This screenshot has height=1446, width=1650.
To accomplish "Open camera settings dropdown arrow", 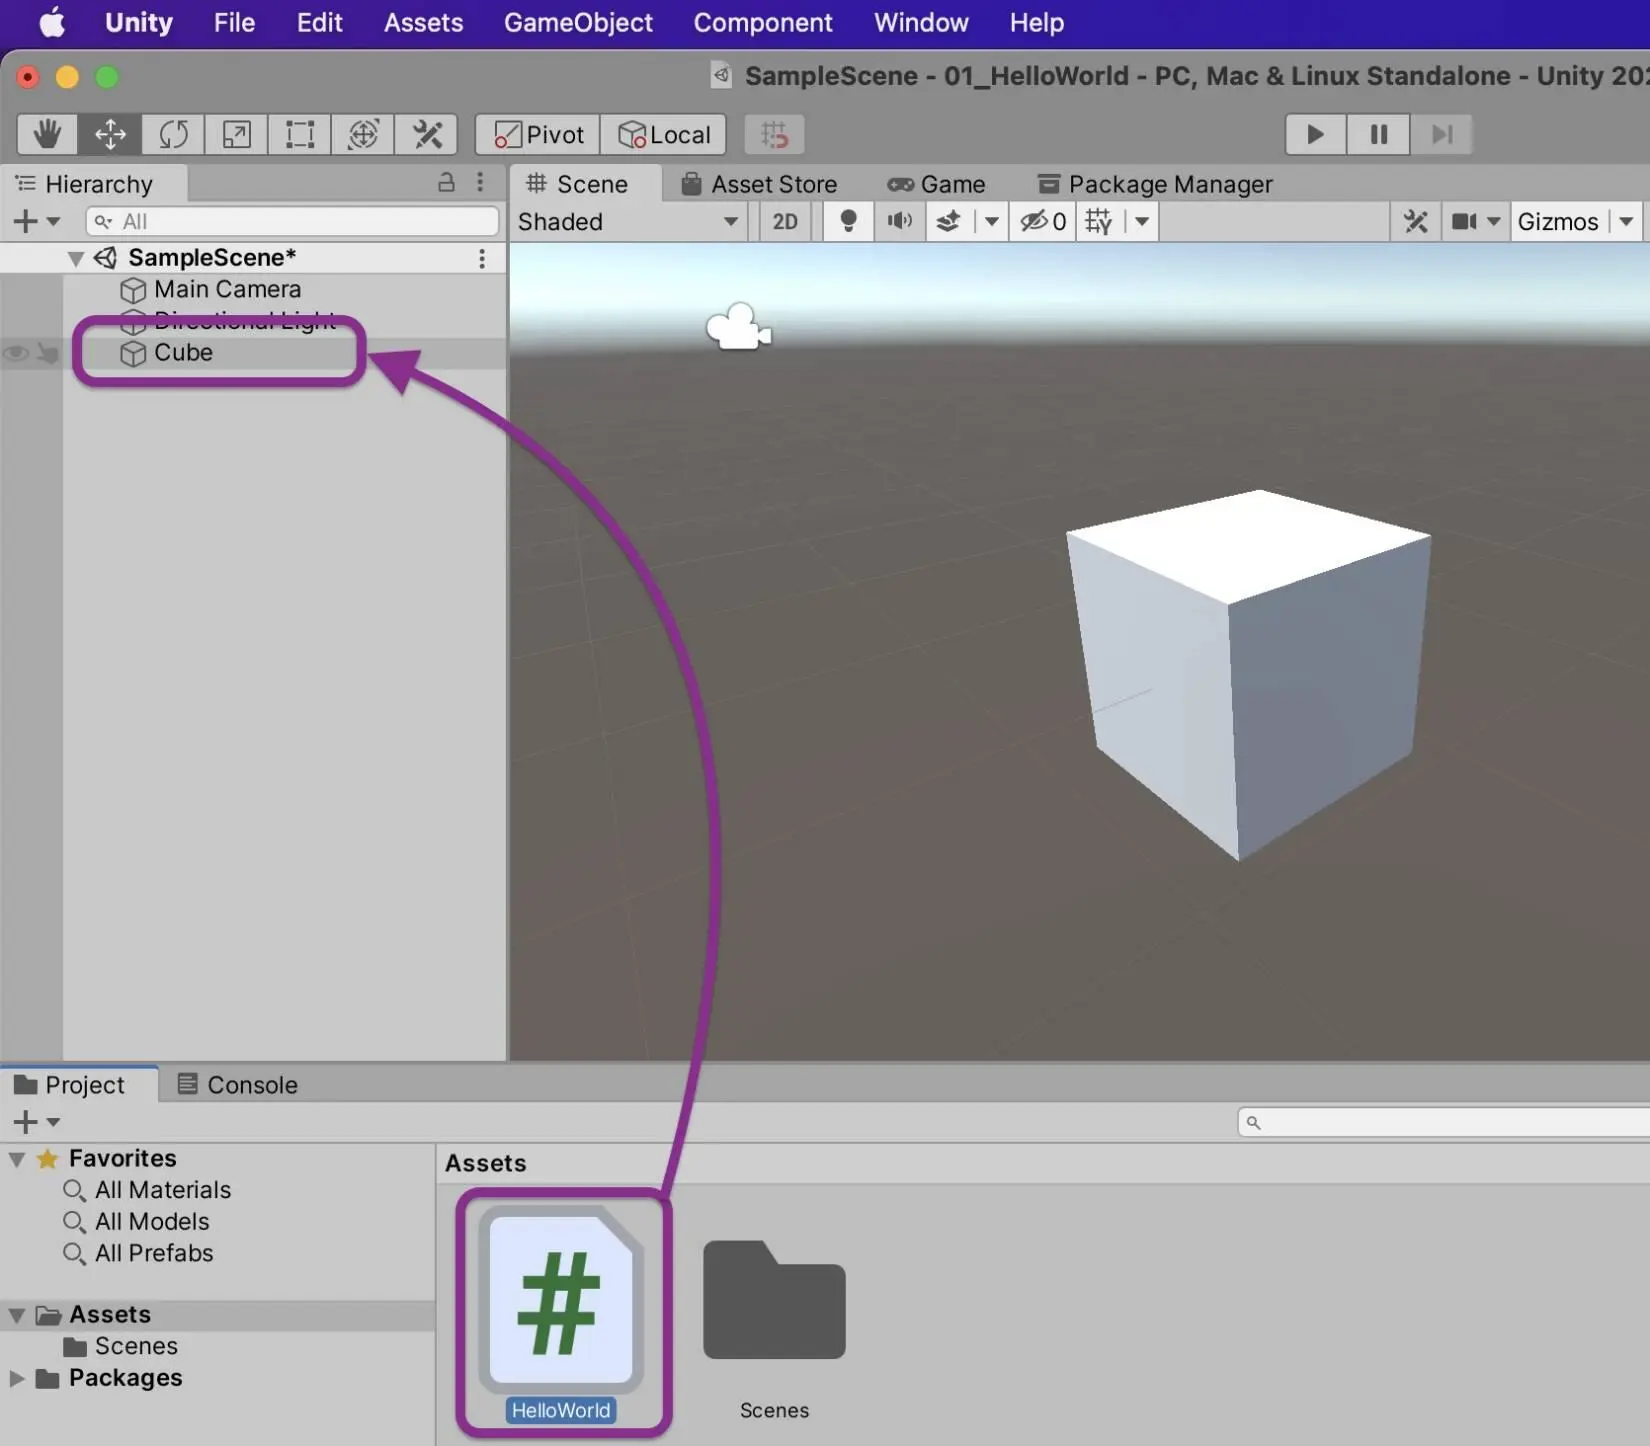I will (1494, 221).
